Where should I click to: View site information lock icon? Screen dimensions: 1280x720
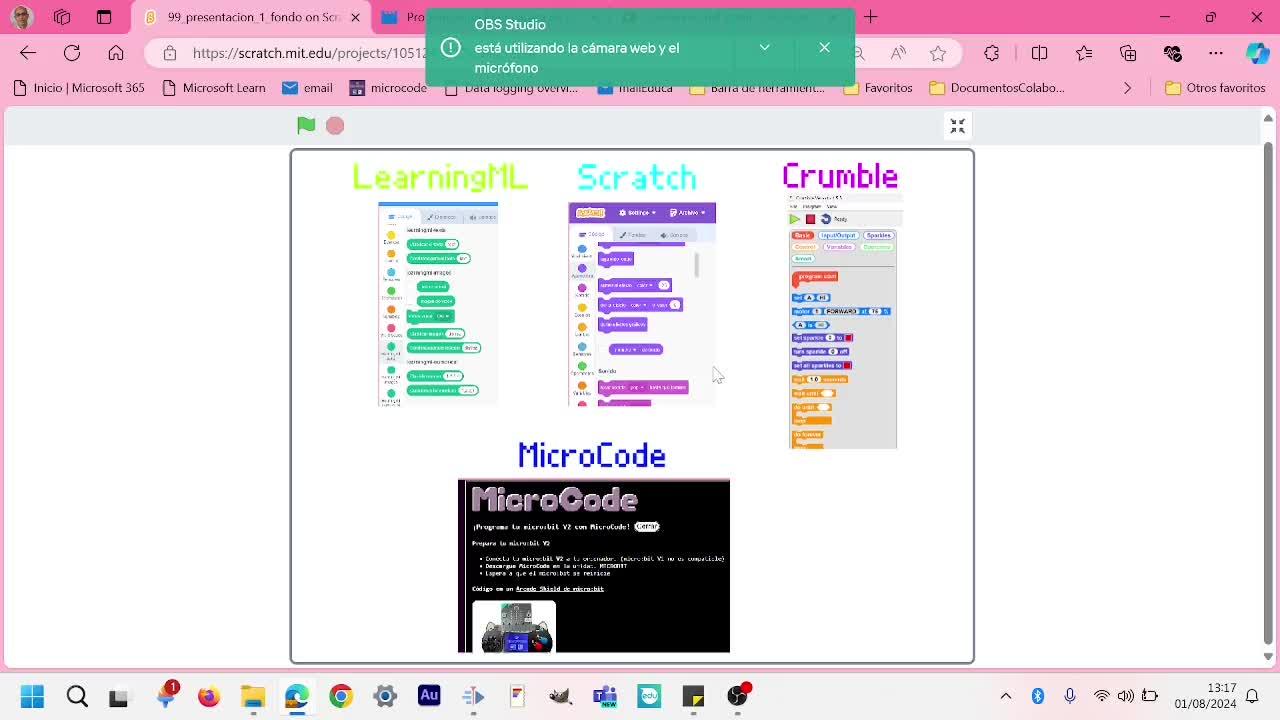click(170, 53)
